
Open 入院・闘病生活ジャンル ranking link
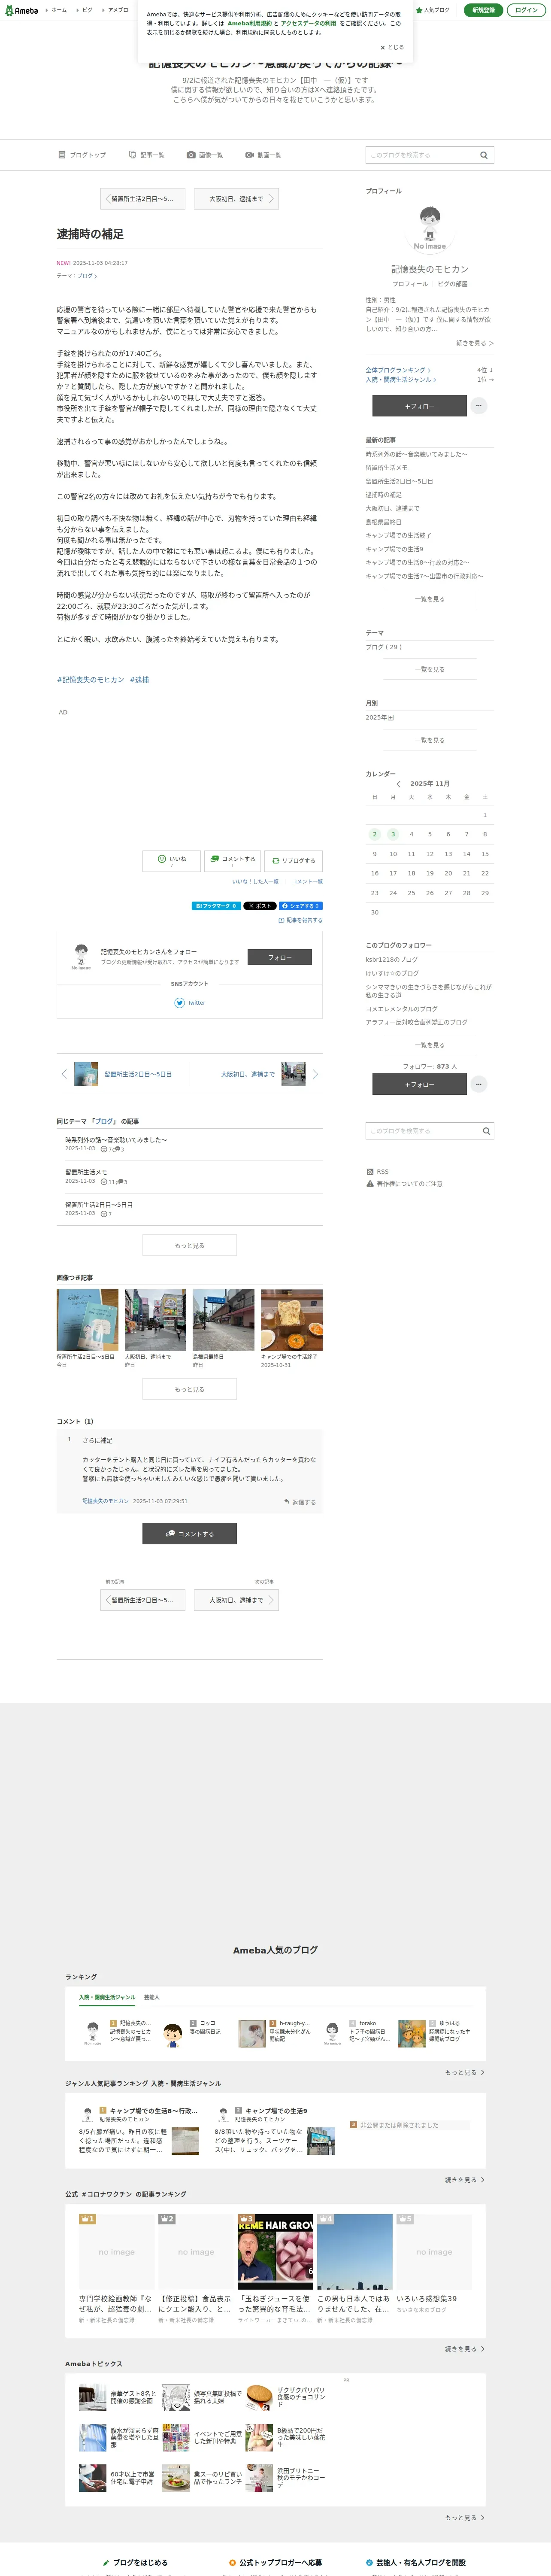point(401,380)
